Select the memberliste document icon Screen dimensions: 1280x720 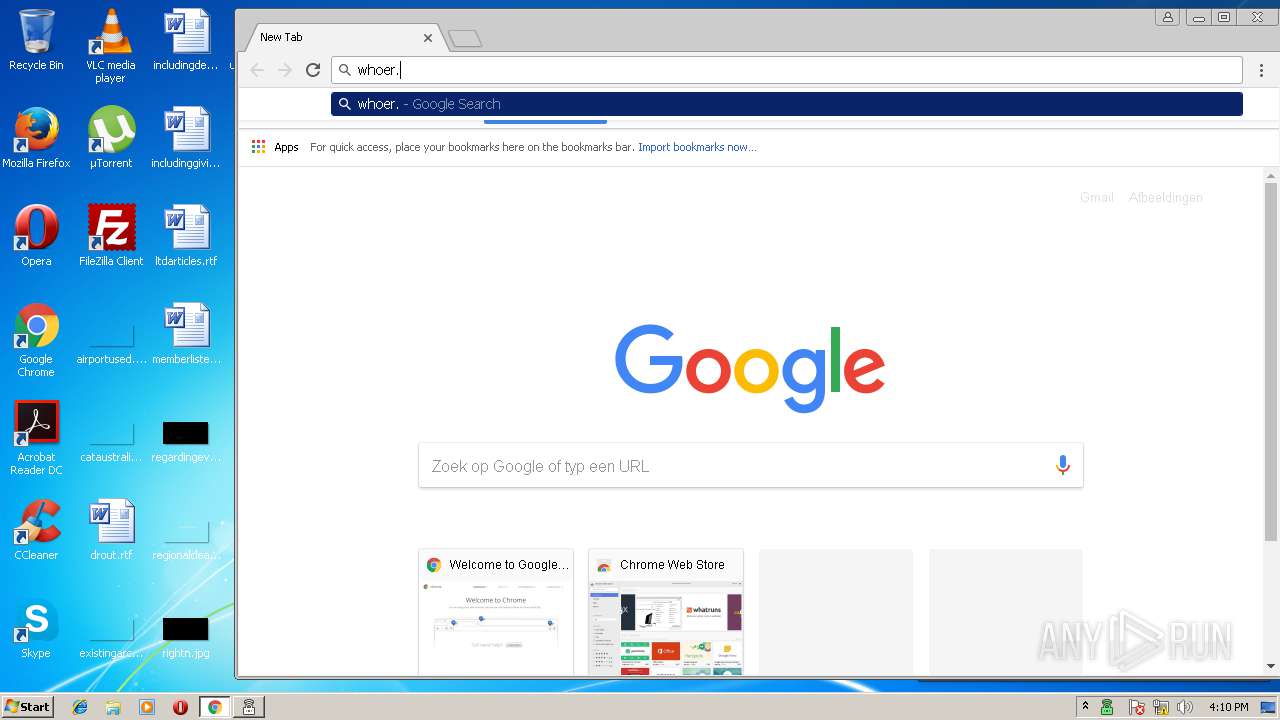point(186,334)
